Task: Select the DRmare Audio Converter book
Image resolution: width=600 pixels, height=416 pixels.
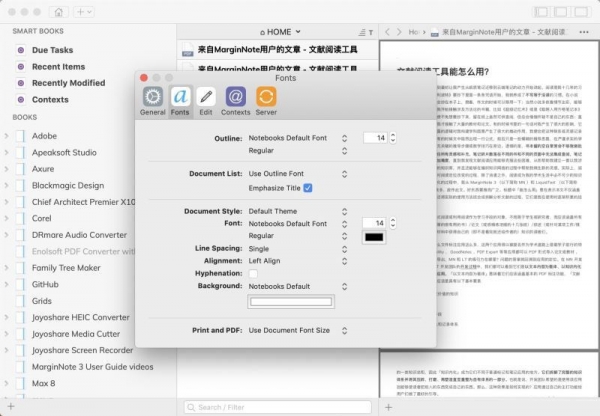Action: 79,235
